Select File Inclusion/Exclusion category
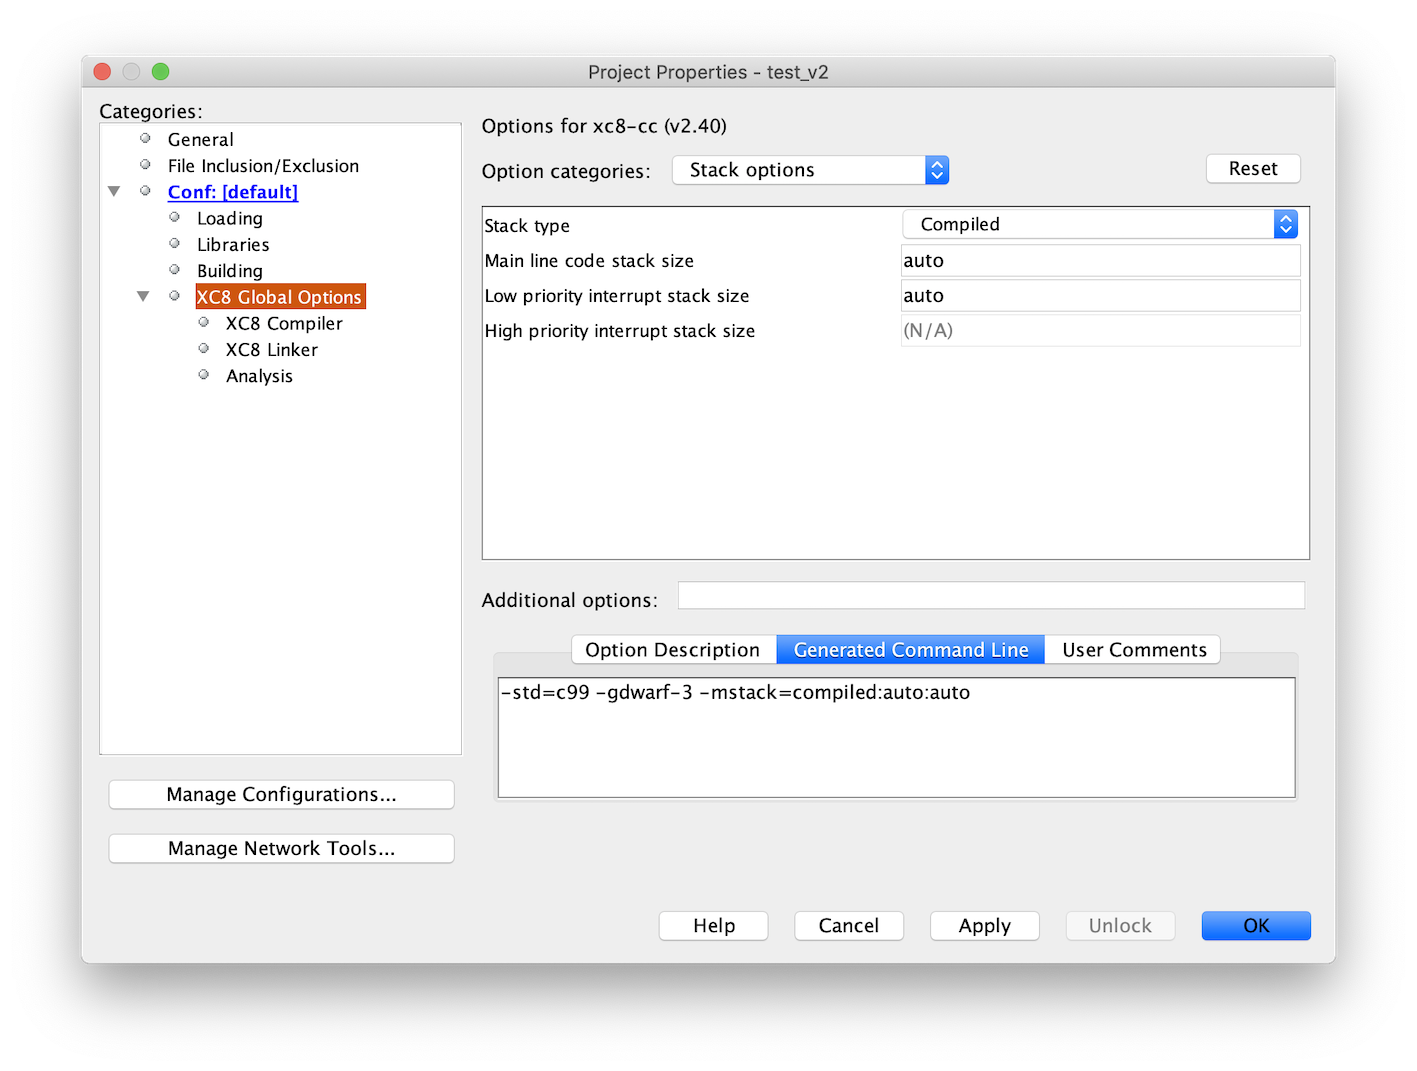 click(263, 166)
